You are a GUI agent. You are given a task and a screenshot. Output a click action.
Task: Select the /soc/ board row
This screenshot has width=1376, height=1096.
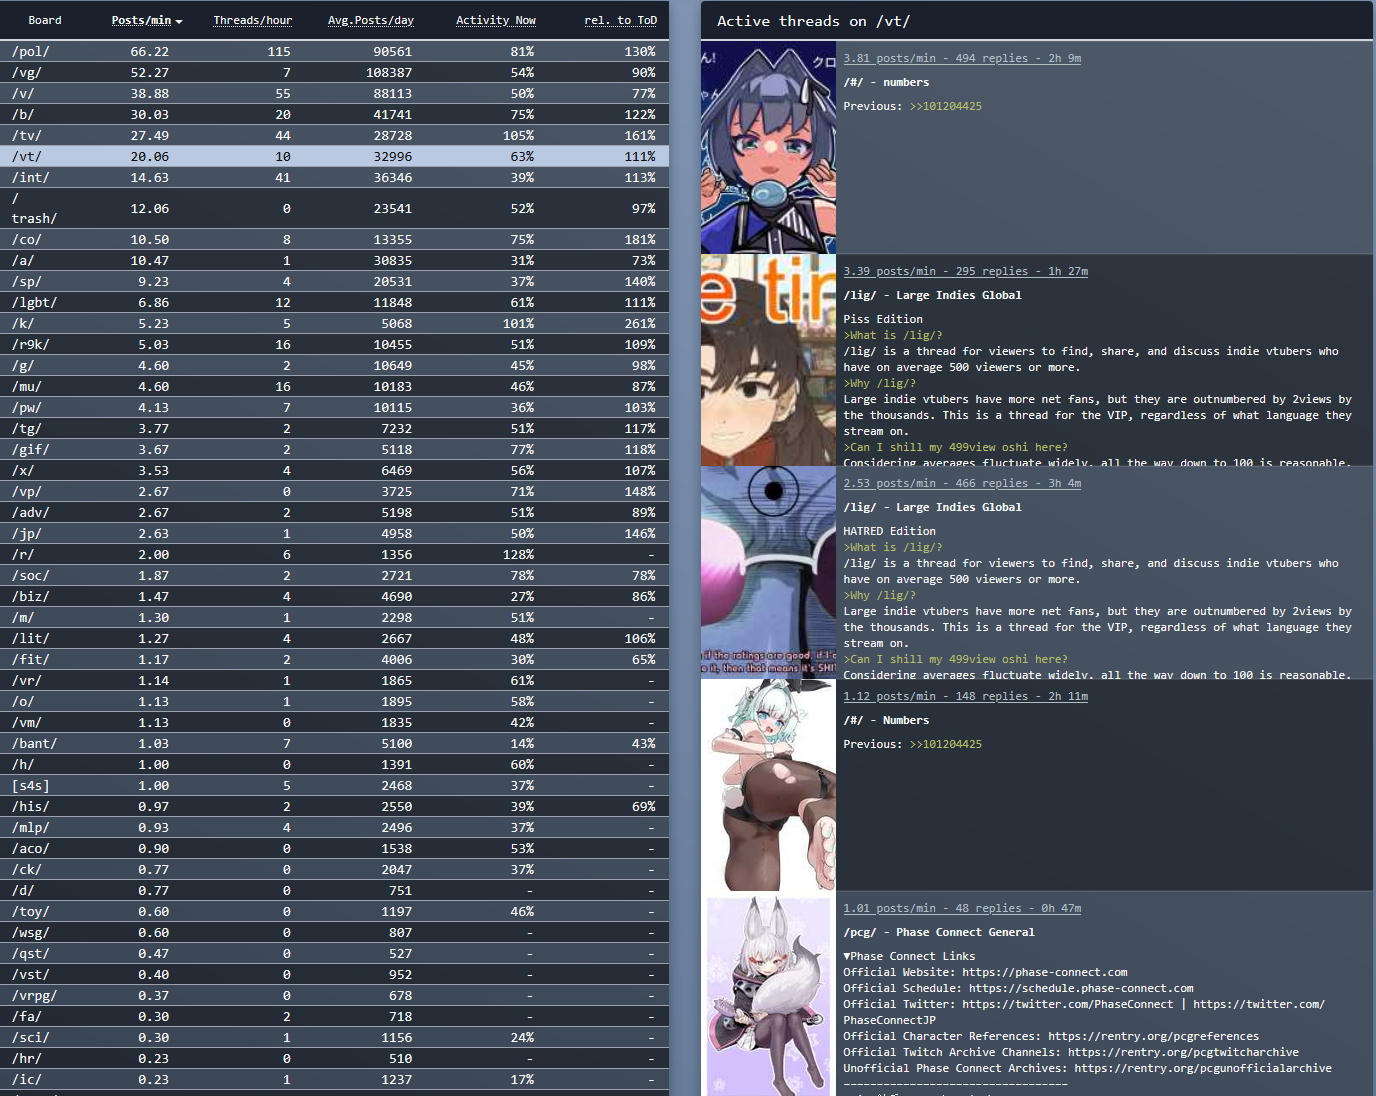334,575
